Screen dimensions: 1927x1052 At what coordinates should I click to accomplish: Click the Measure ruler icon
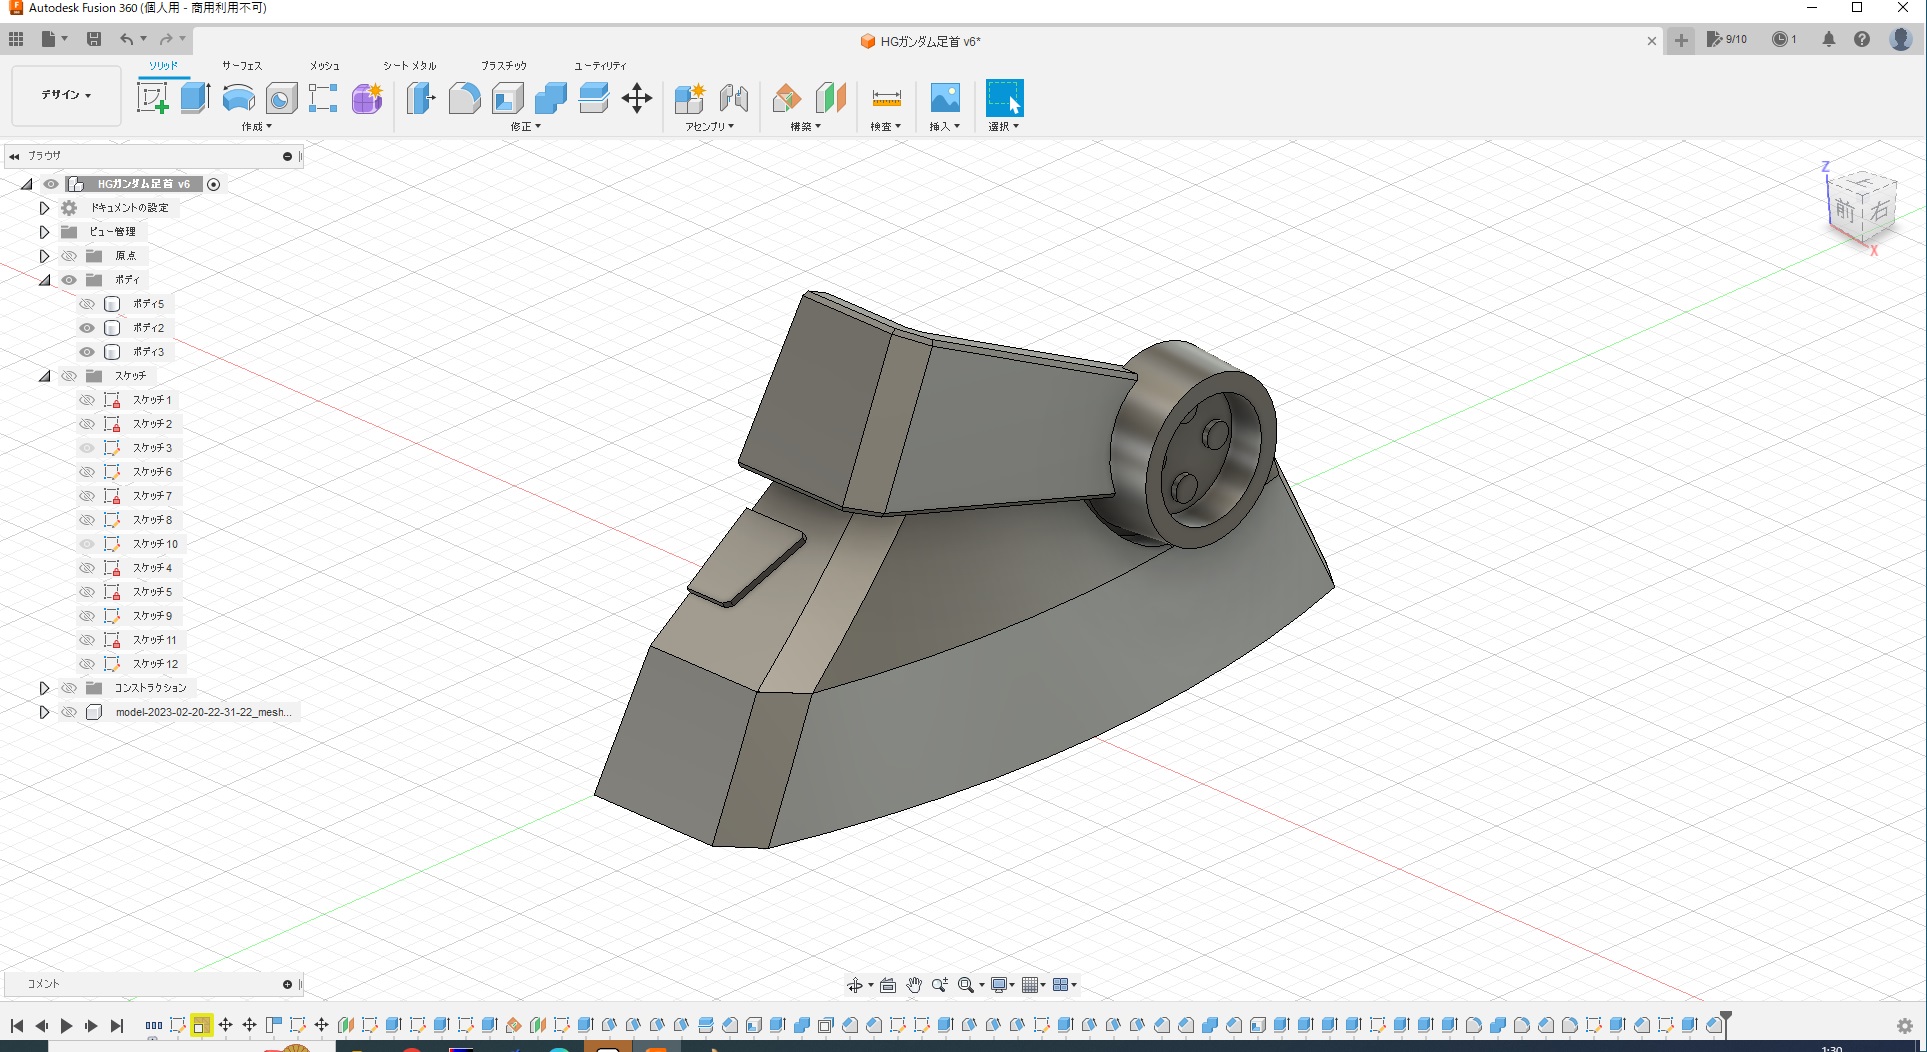[886, 98]
